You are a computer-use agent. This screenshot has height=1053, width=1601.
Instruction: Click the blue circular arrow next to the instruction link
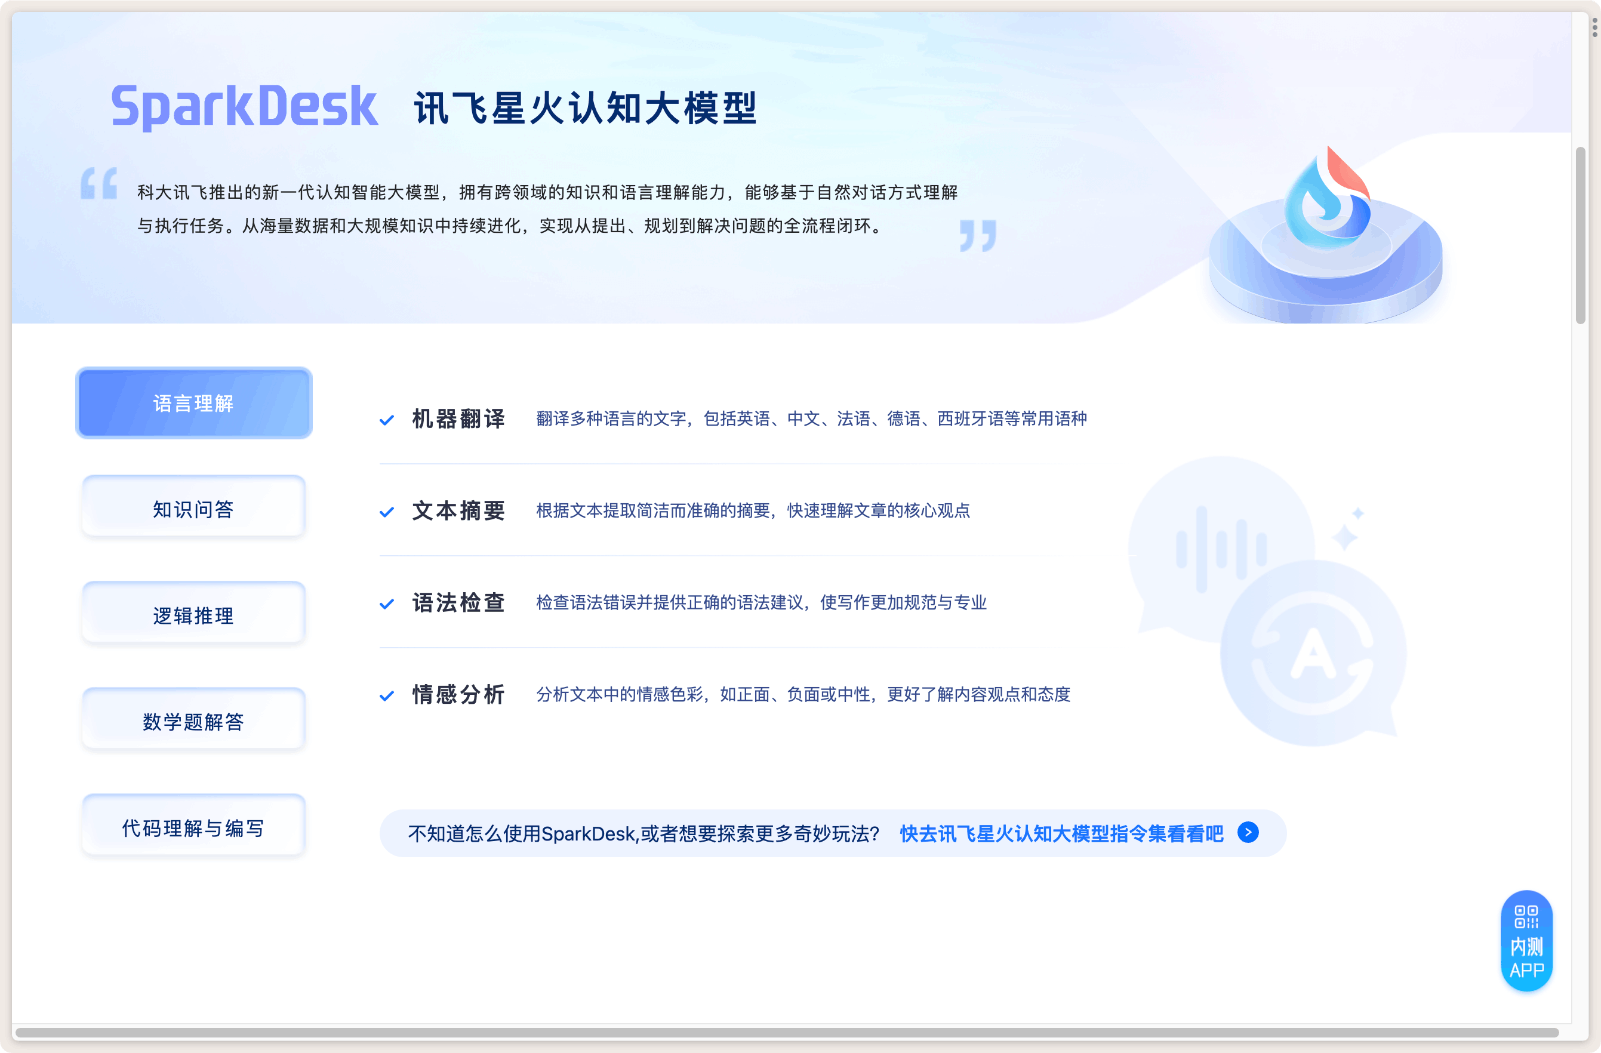point(1247,833)
